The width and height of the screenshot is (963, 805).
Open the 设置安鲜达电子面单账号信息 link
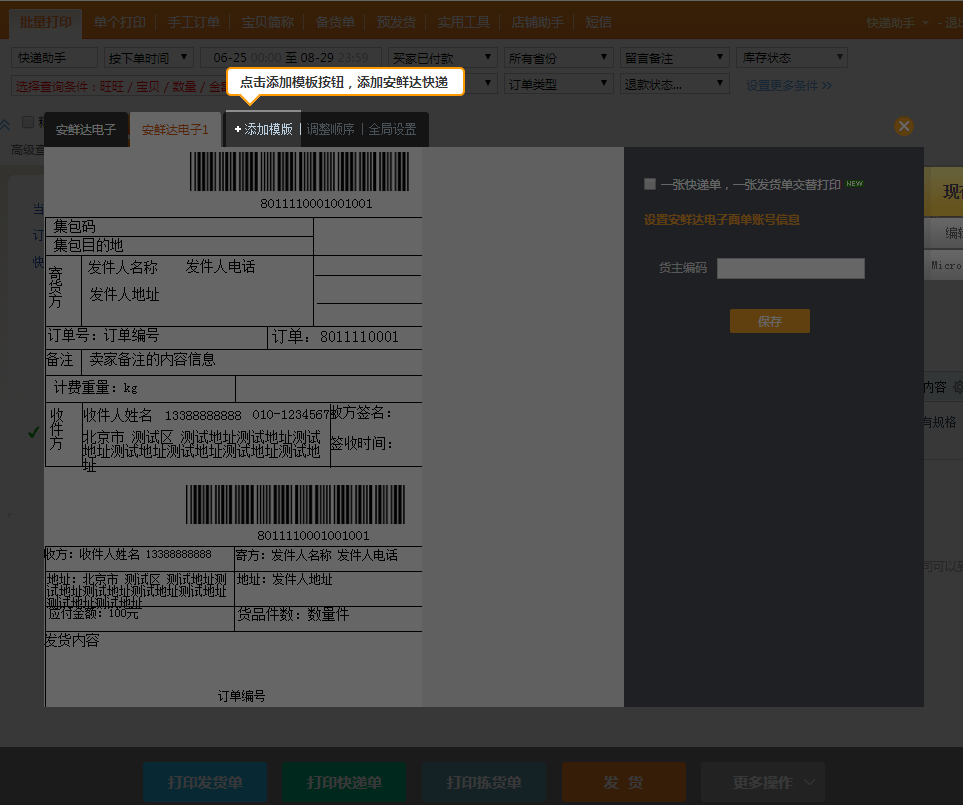pyautogui.click(x=722, y=220)
